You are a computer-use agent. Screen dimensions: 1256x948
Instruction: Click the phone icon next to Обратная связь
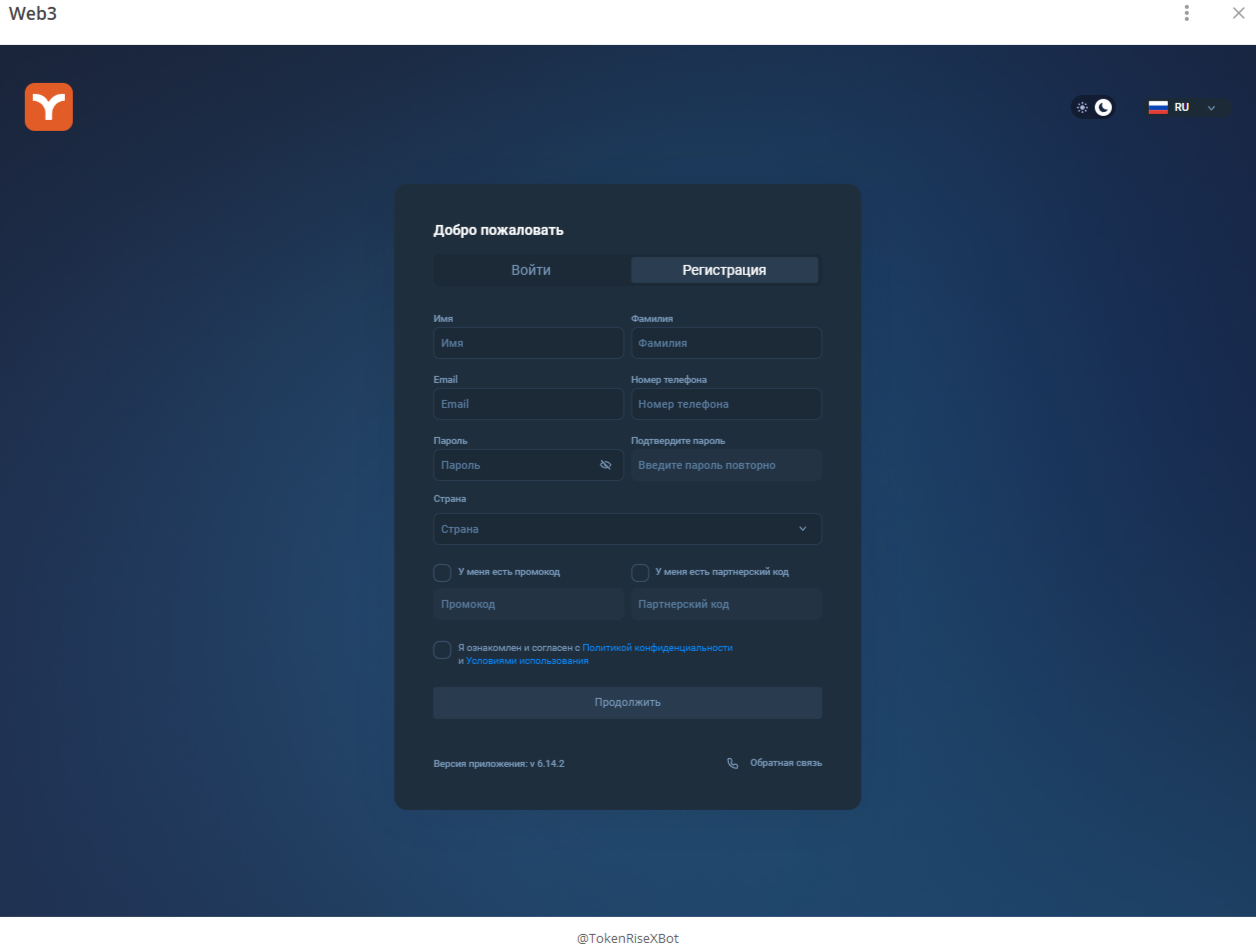coord(732,762)
